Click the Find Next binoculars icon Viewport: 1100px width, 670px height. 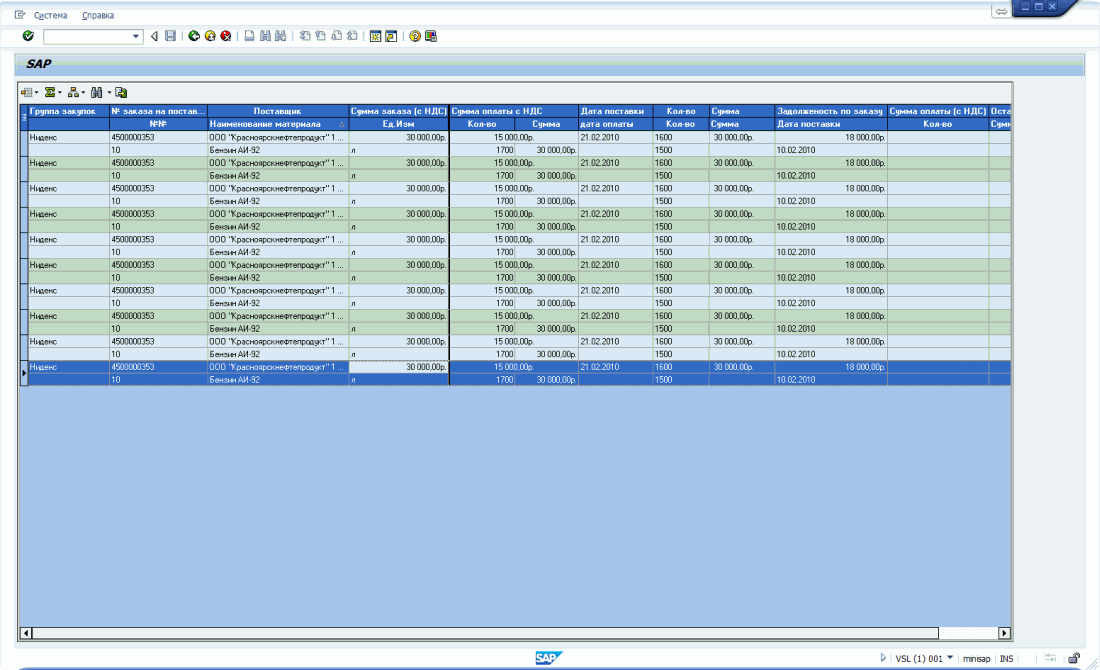281,36
